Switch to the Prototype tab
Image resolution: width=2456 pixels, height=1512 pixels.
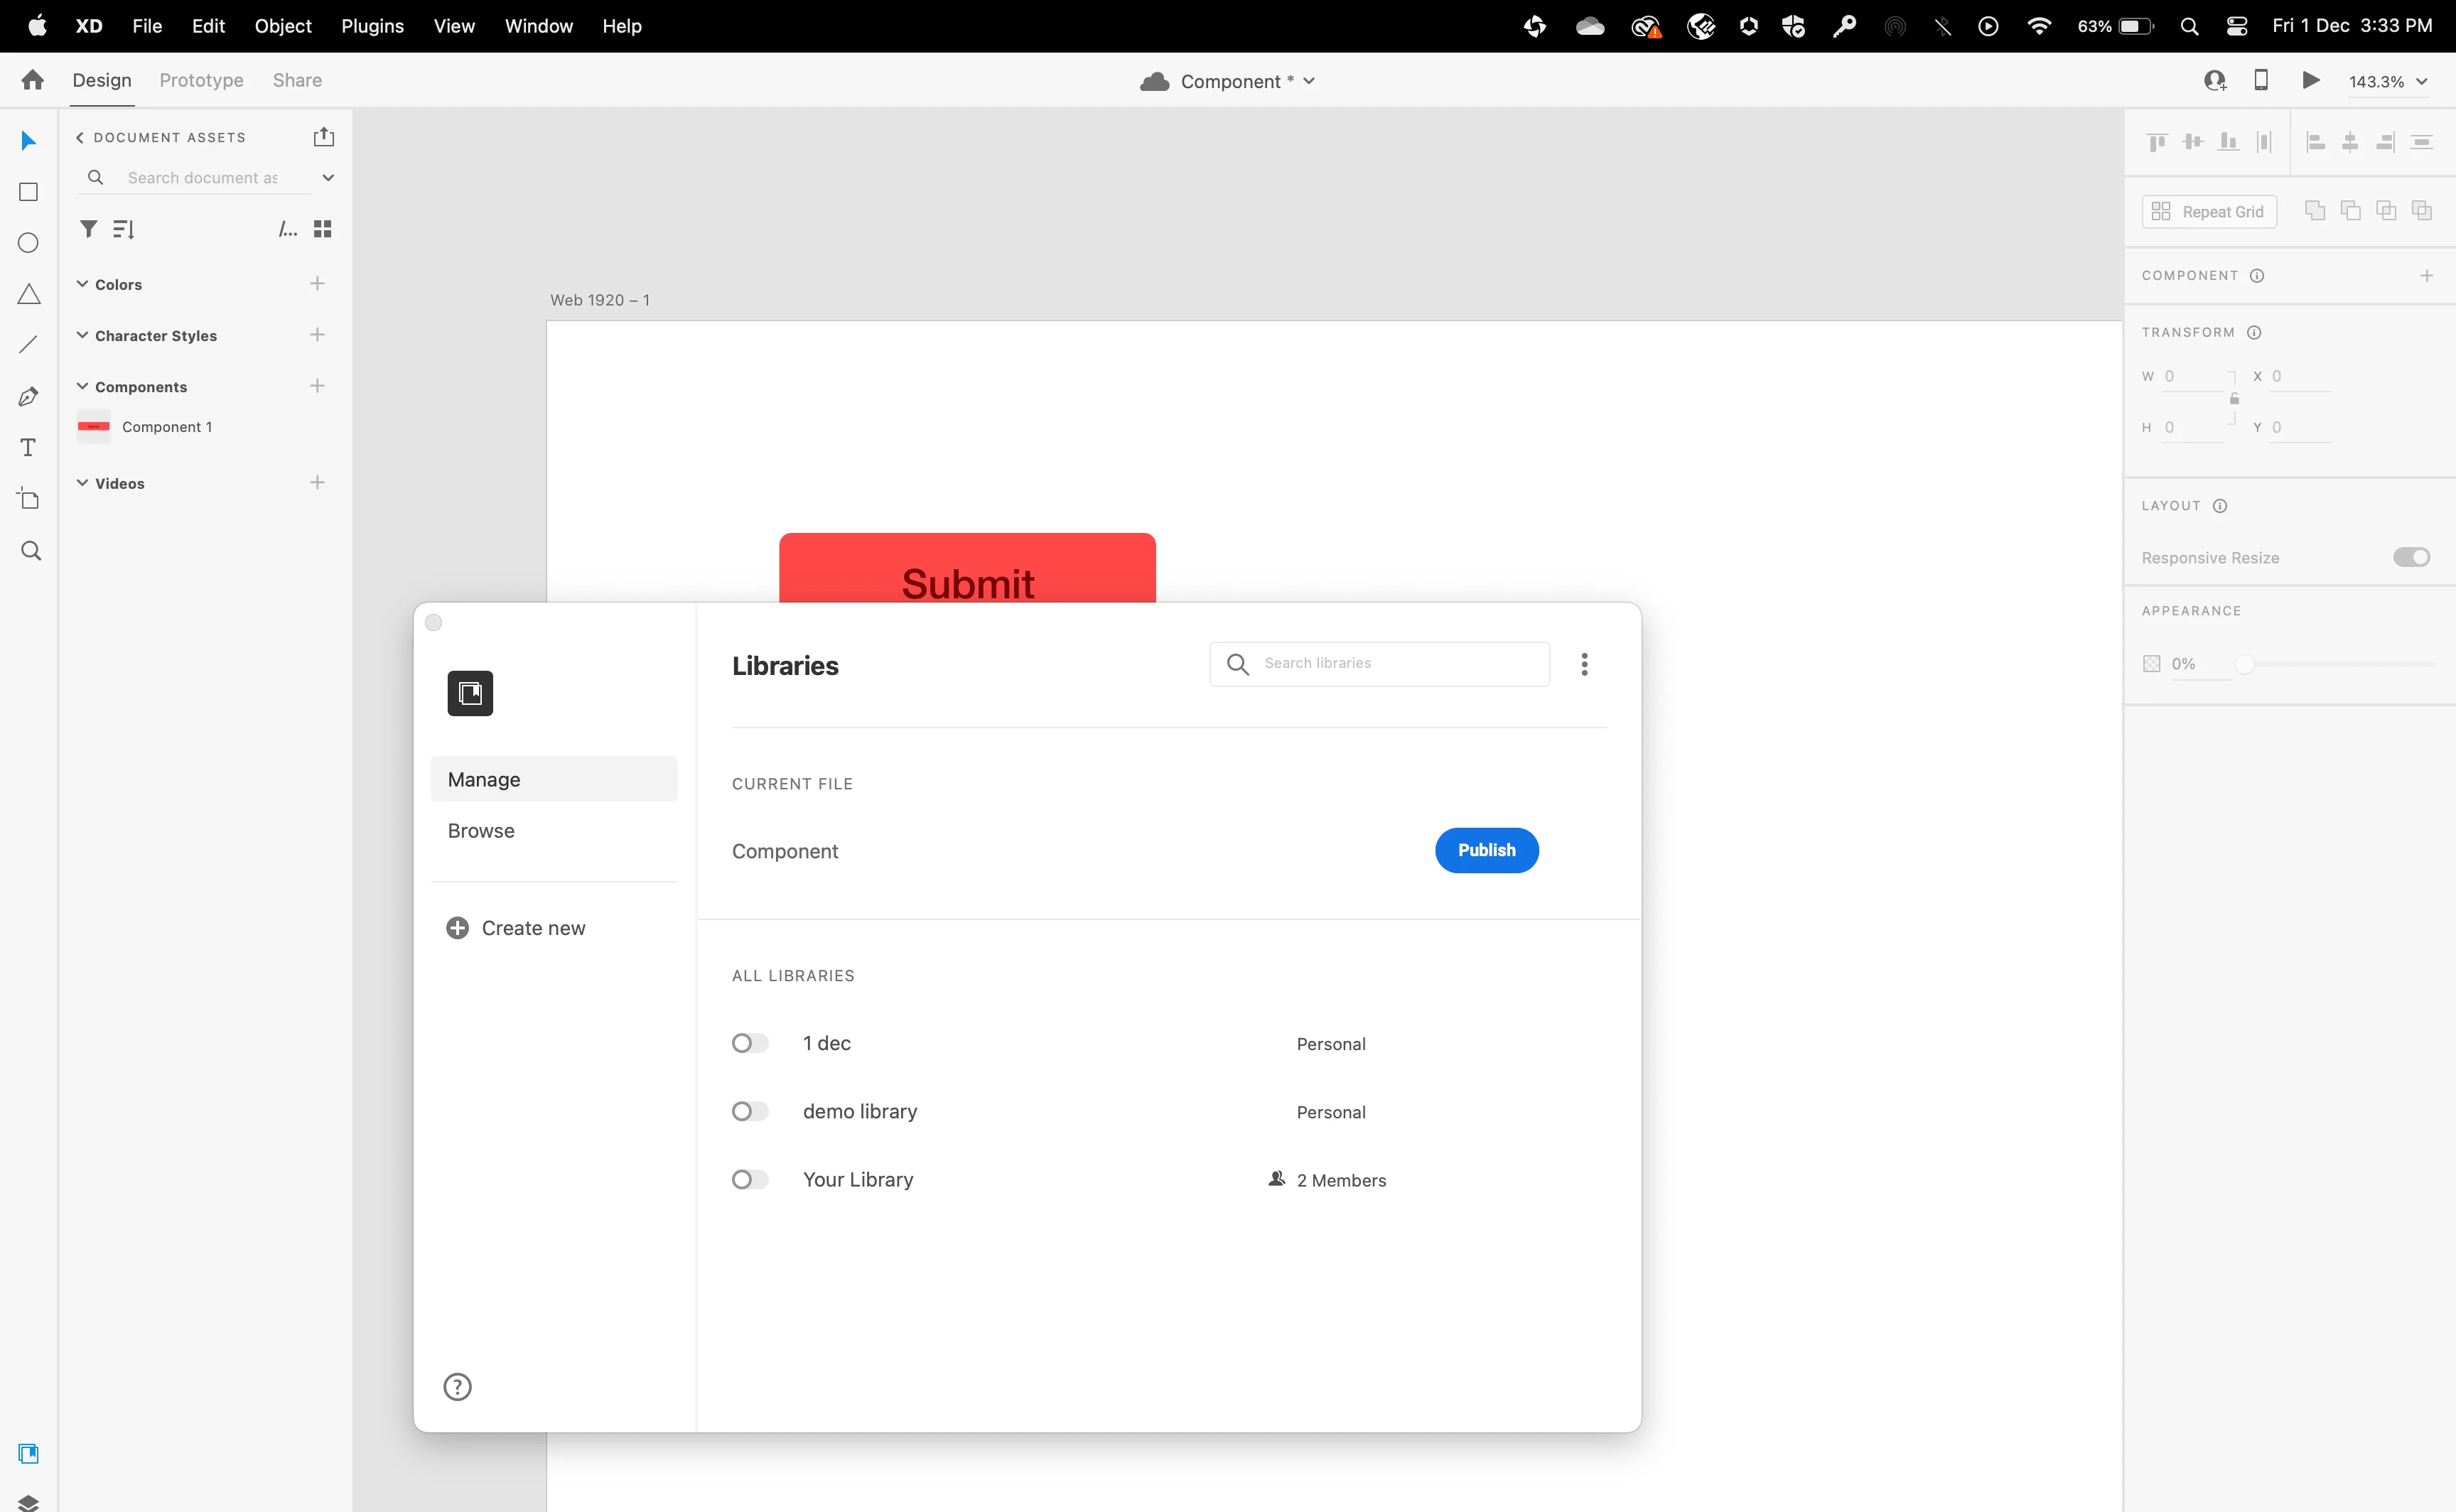tap(201, 80)
